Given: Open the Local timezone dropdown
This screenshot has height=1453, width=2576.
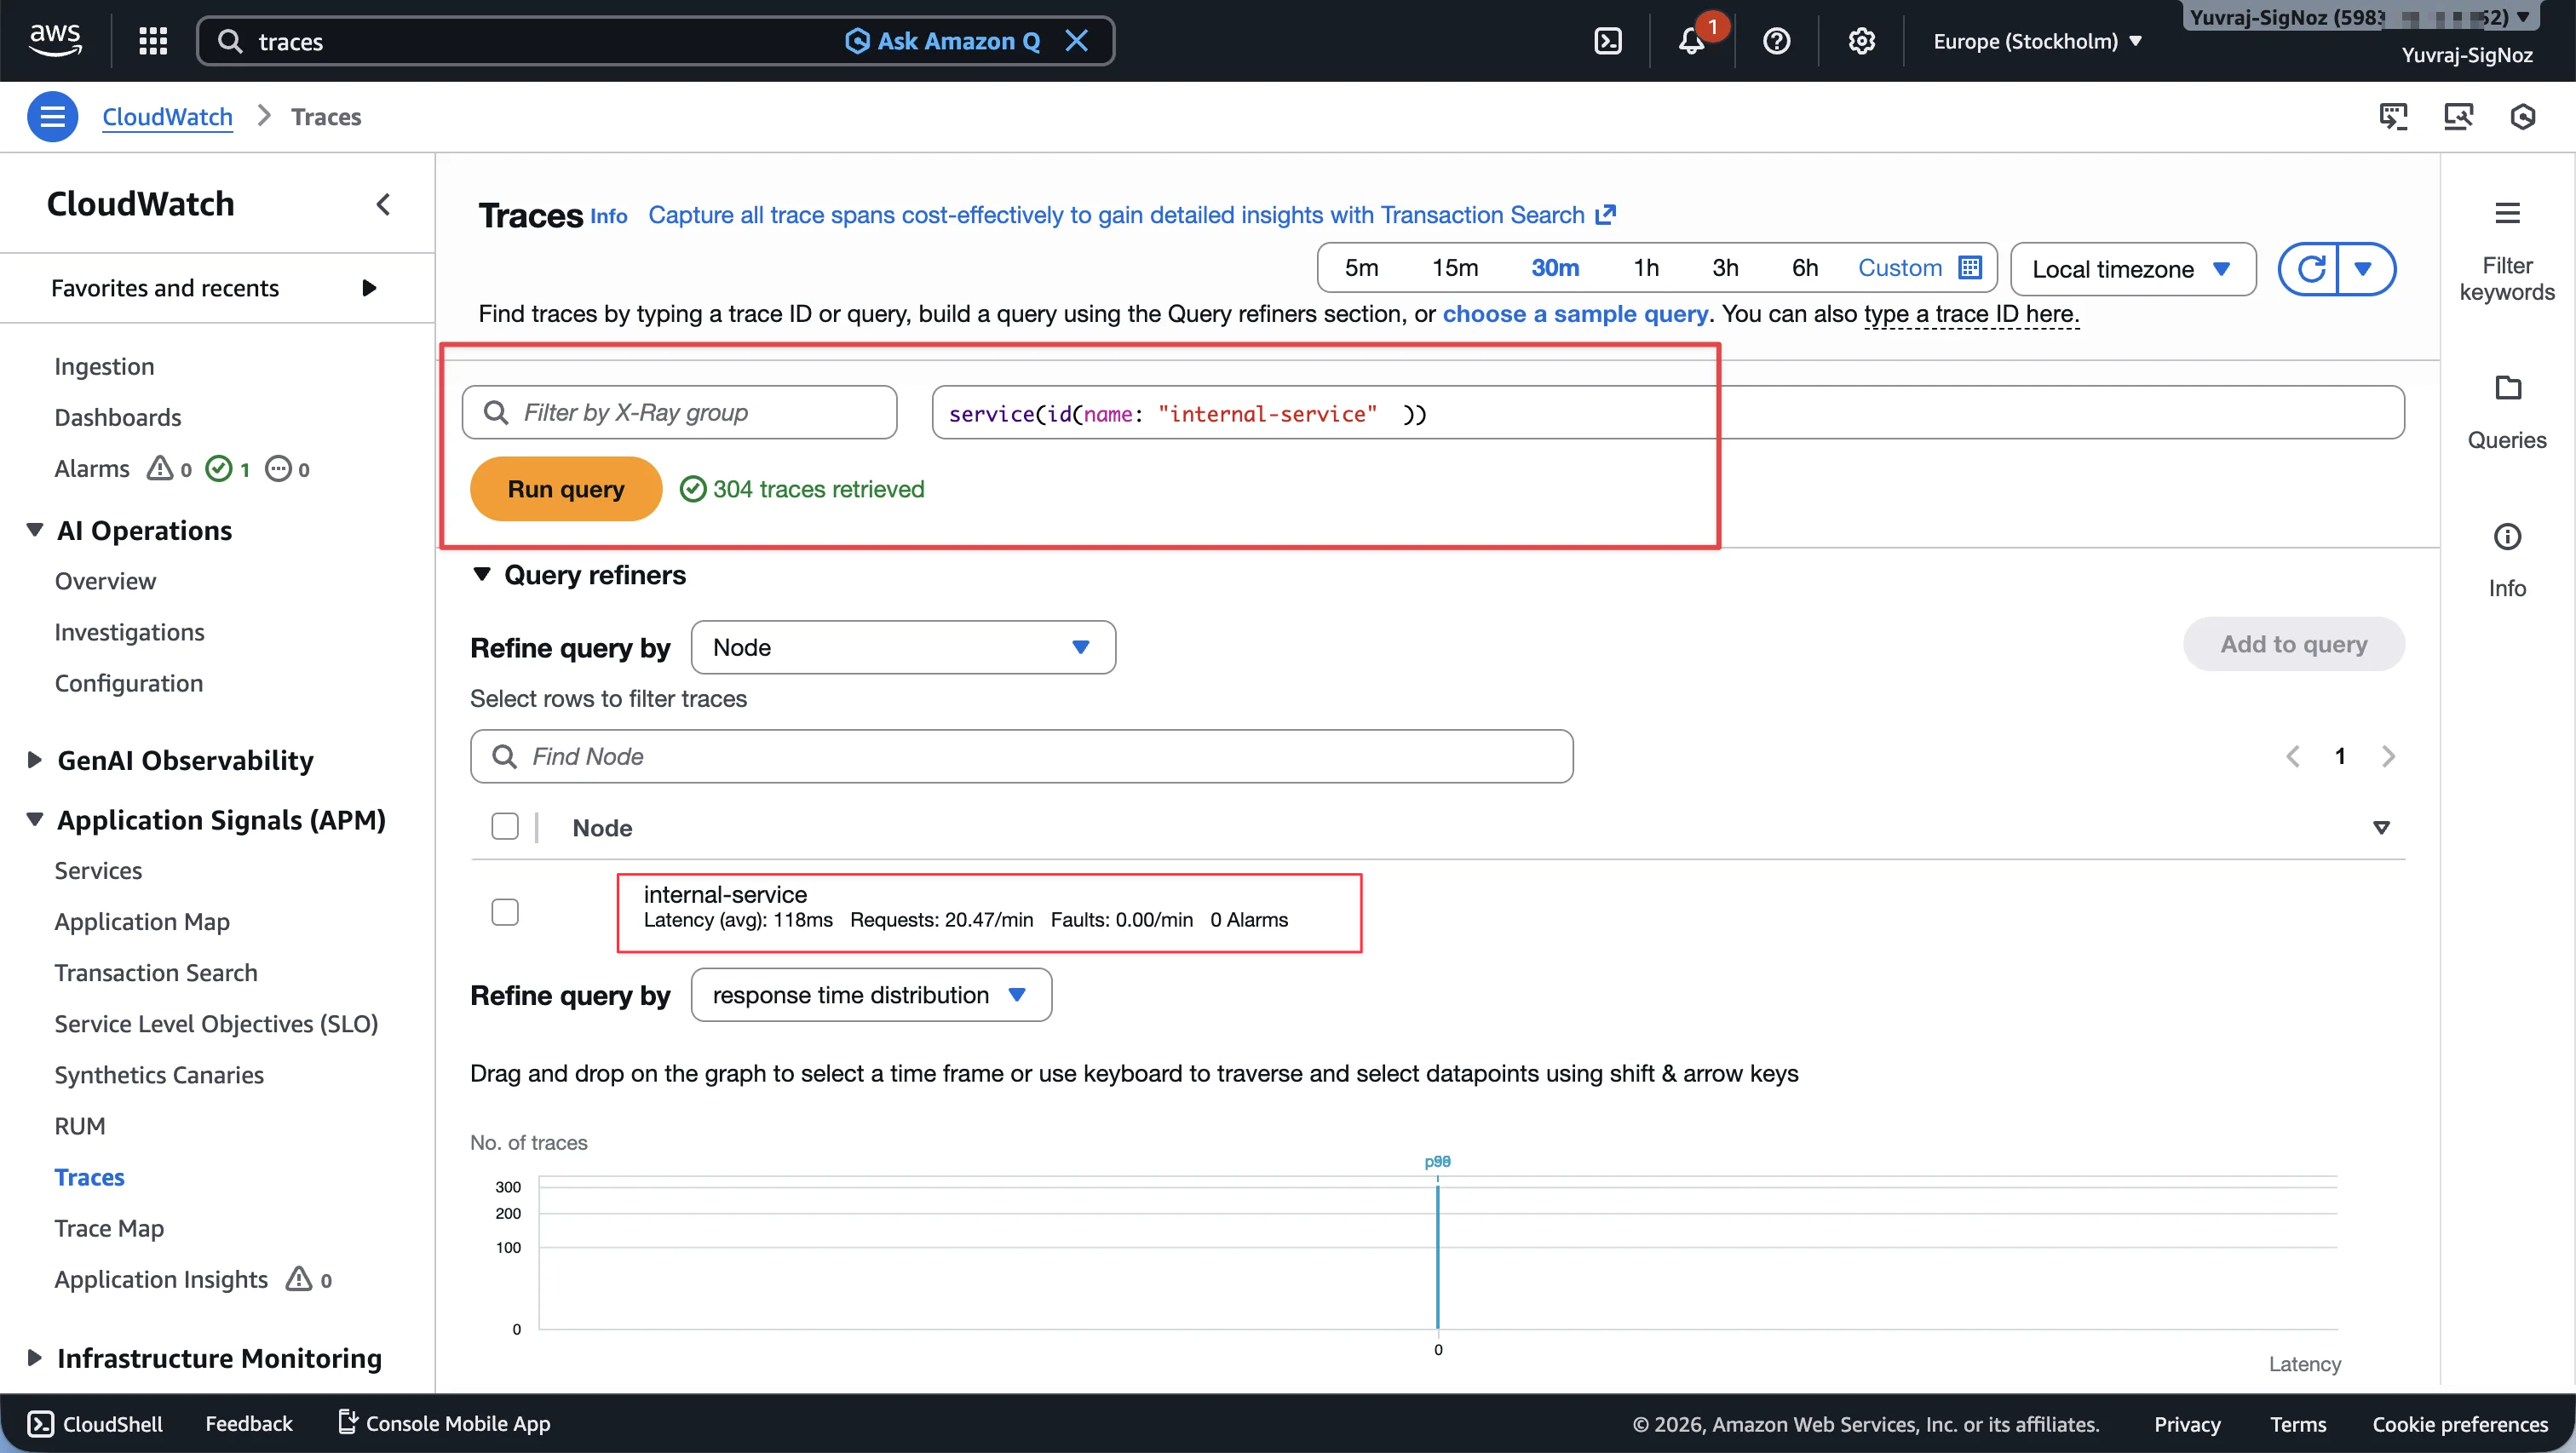Looking at the screenshot, I should [x=2133, y=268].
